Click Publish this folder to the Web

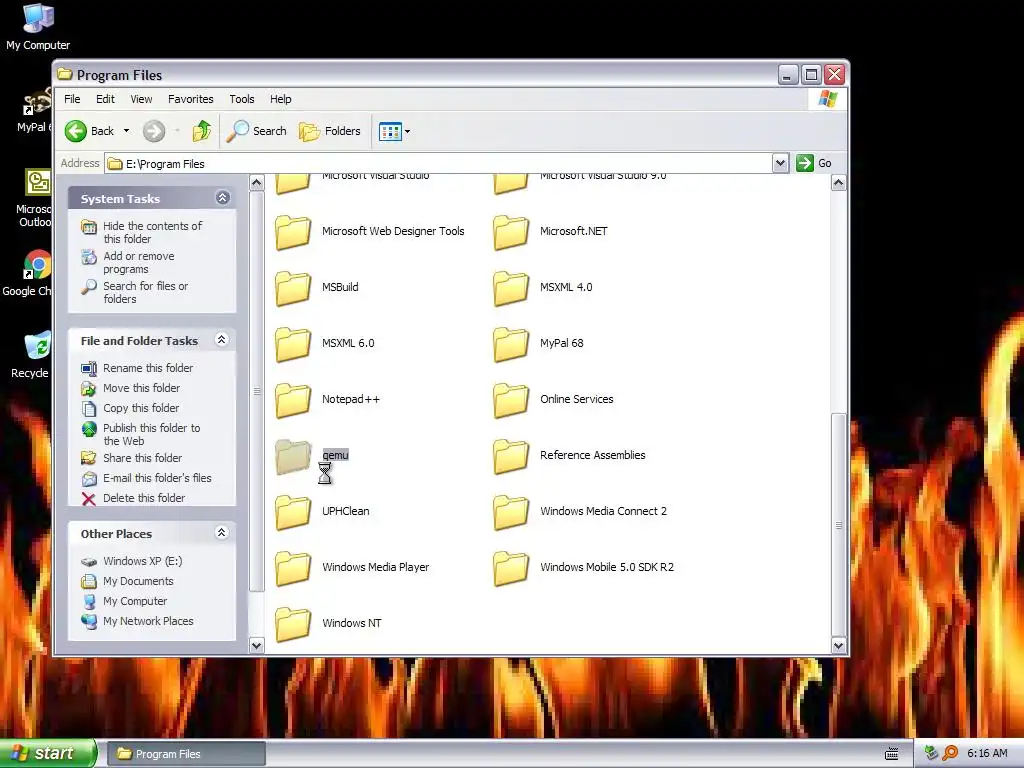[152, 434]
